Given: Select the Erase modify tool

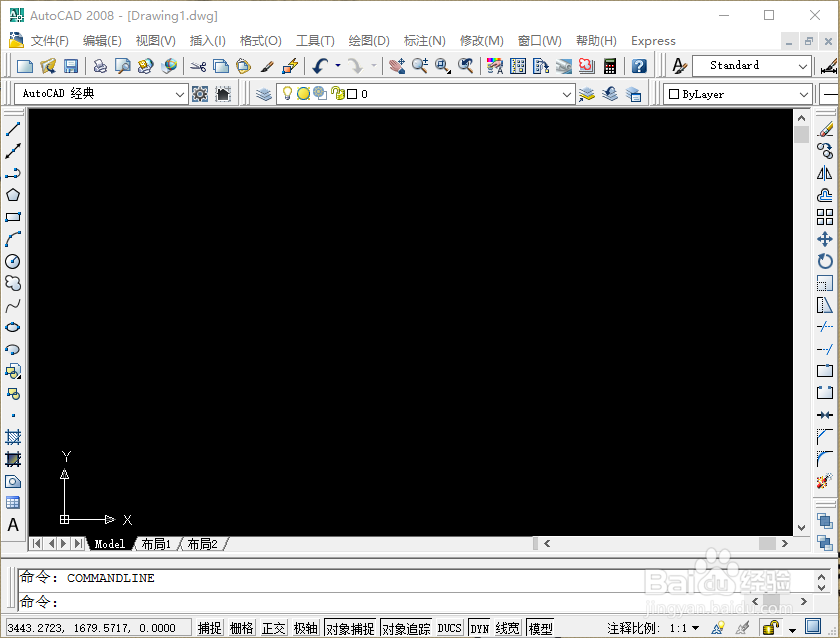Looking at the screenshot, I should coord(825,129).
